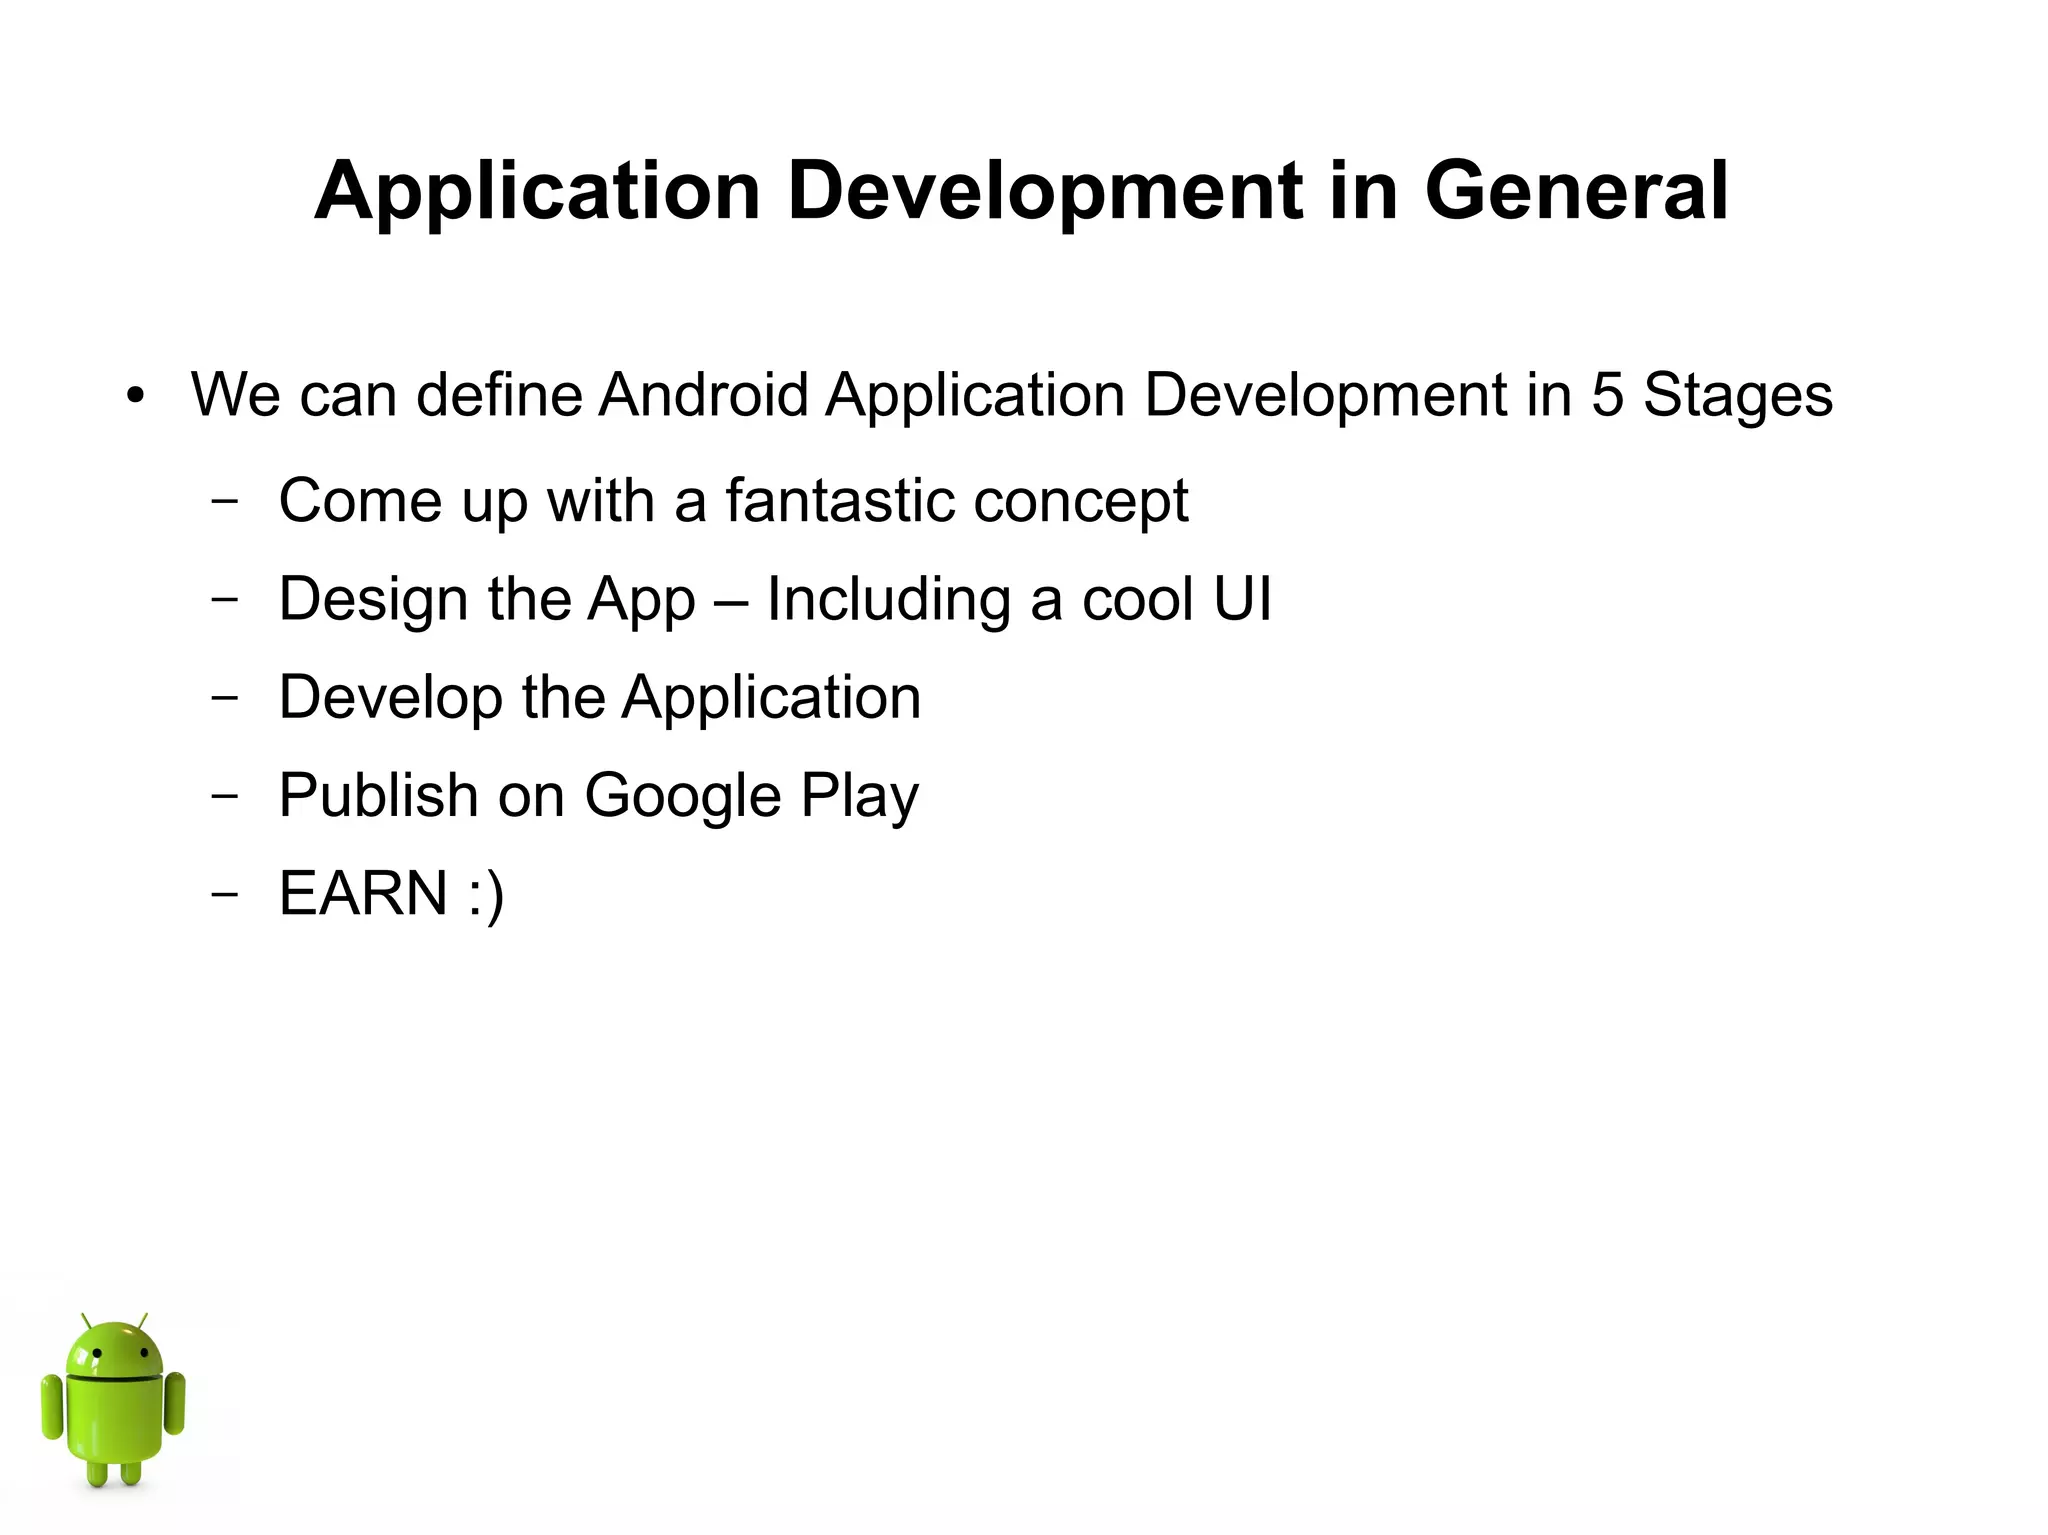Click the ':)' smiley after EARN
The height and width of the screenshot is (1535, 2048).
[x=486, y=895]
